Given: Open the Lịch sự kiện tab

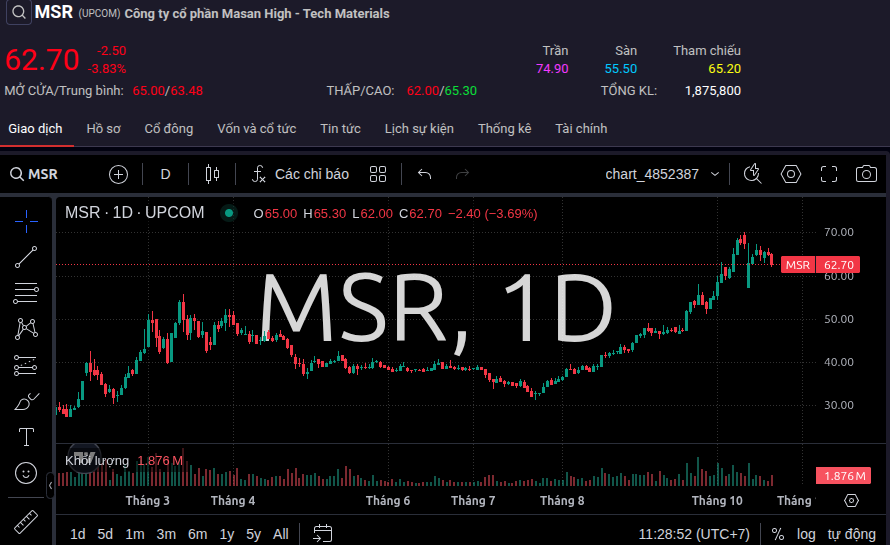Looking at the screenshot, I should [419, 129].
